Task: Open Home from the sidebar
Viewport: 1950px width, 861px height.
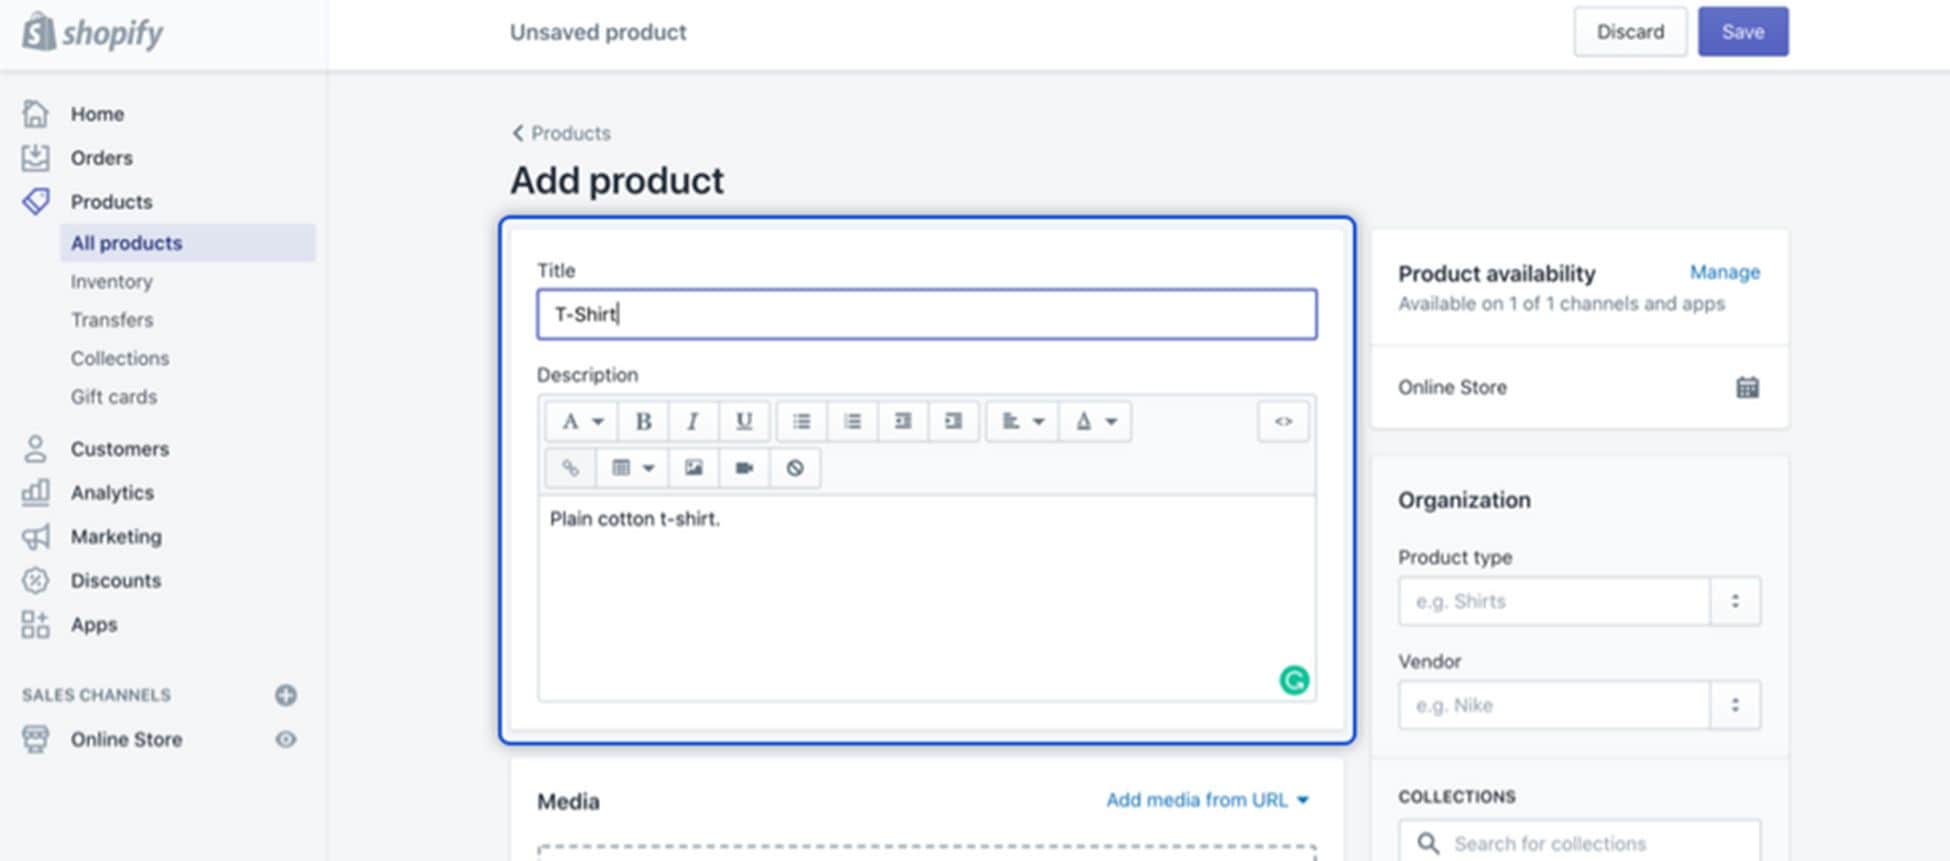Action: [97, 114]
